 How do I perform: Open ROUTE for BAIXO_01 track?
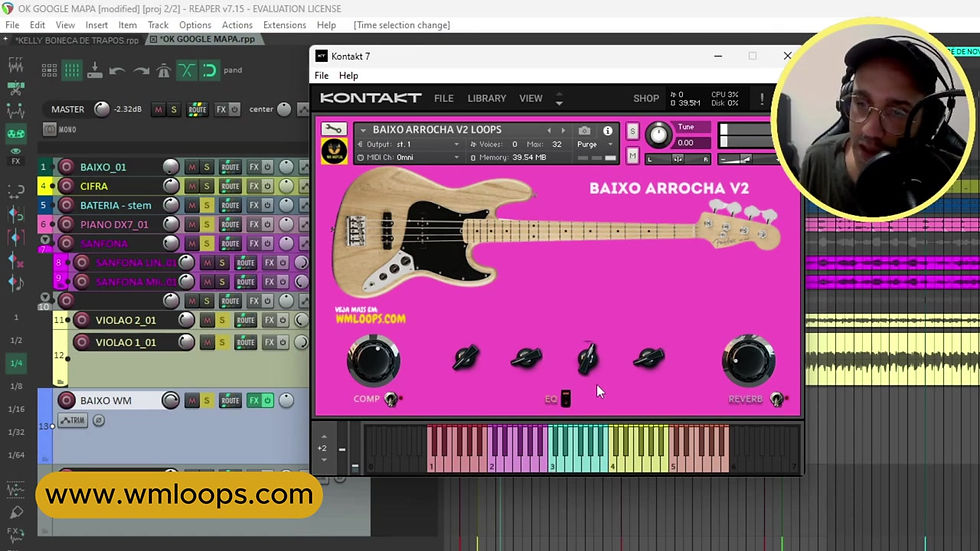(x=230, y=167)
